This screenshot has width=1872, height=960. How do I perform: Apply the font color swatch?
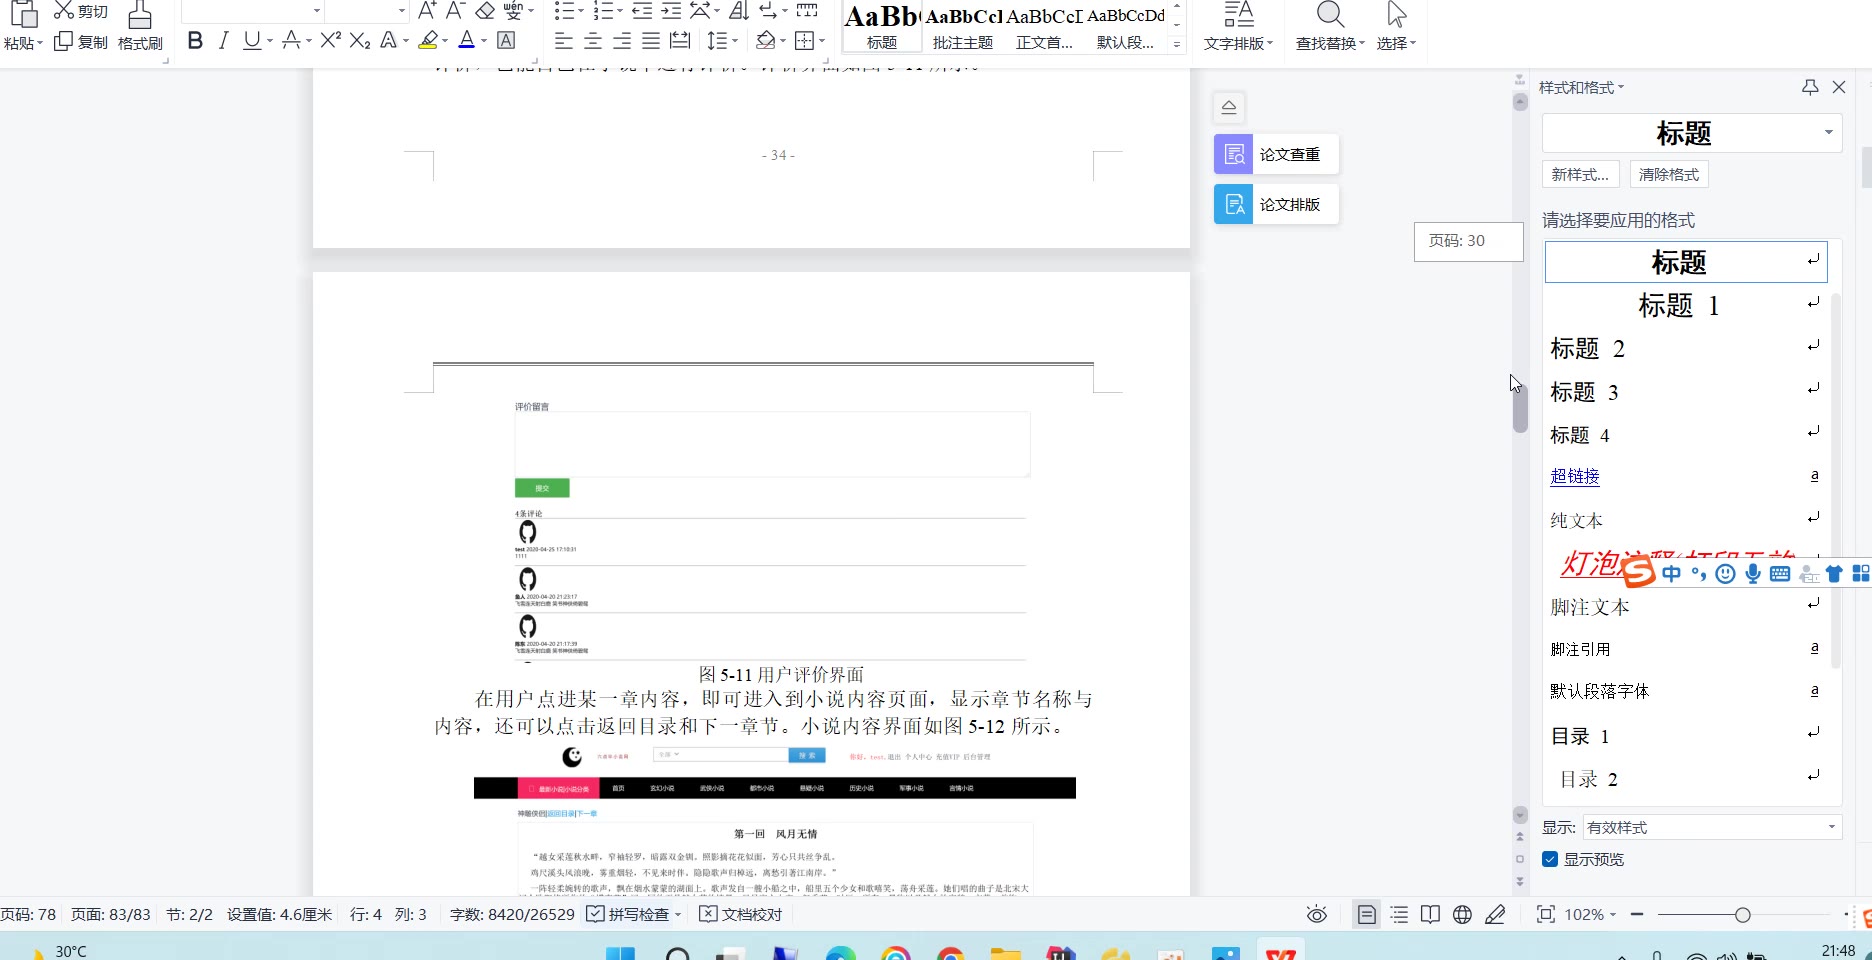click(466, 41)
